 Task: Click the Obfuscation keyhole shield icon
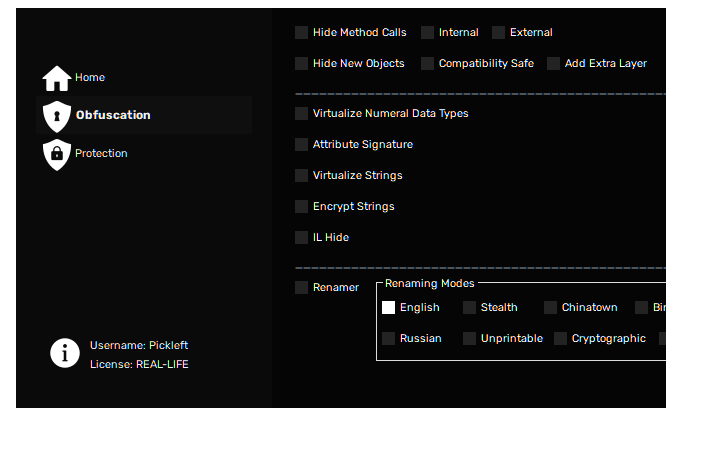(x=57, y=116)
